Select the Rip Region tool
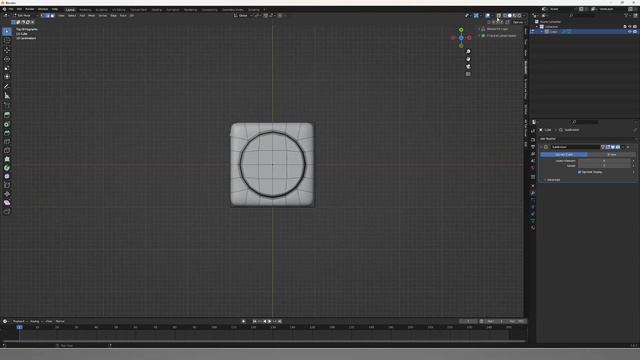The image size is (640, 360). click(x=7, y=211)
